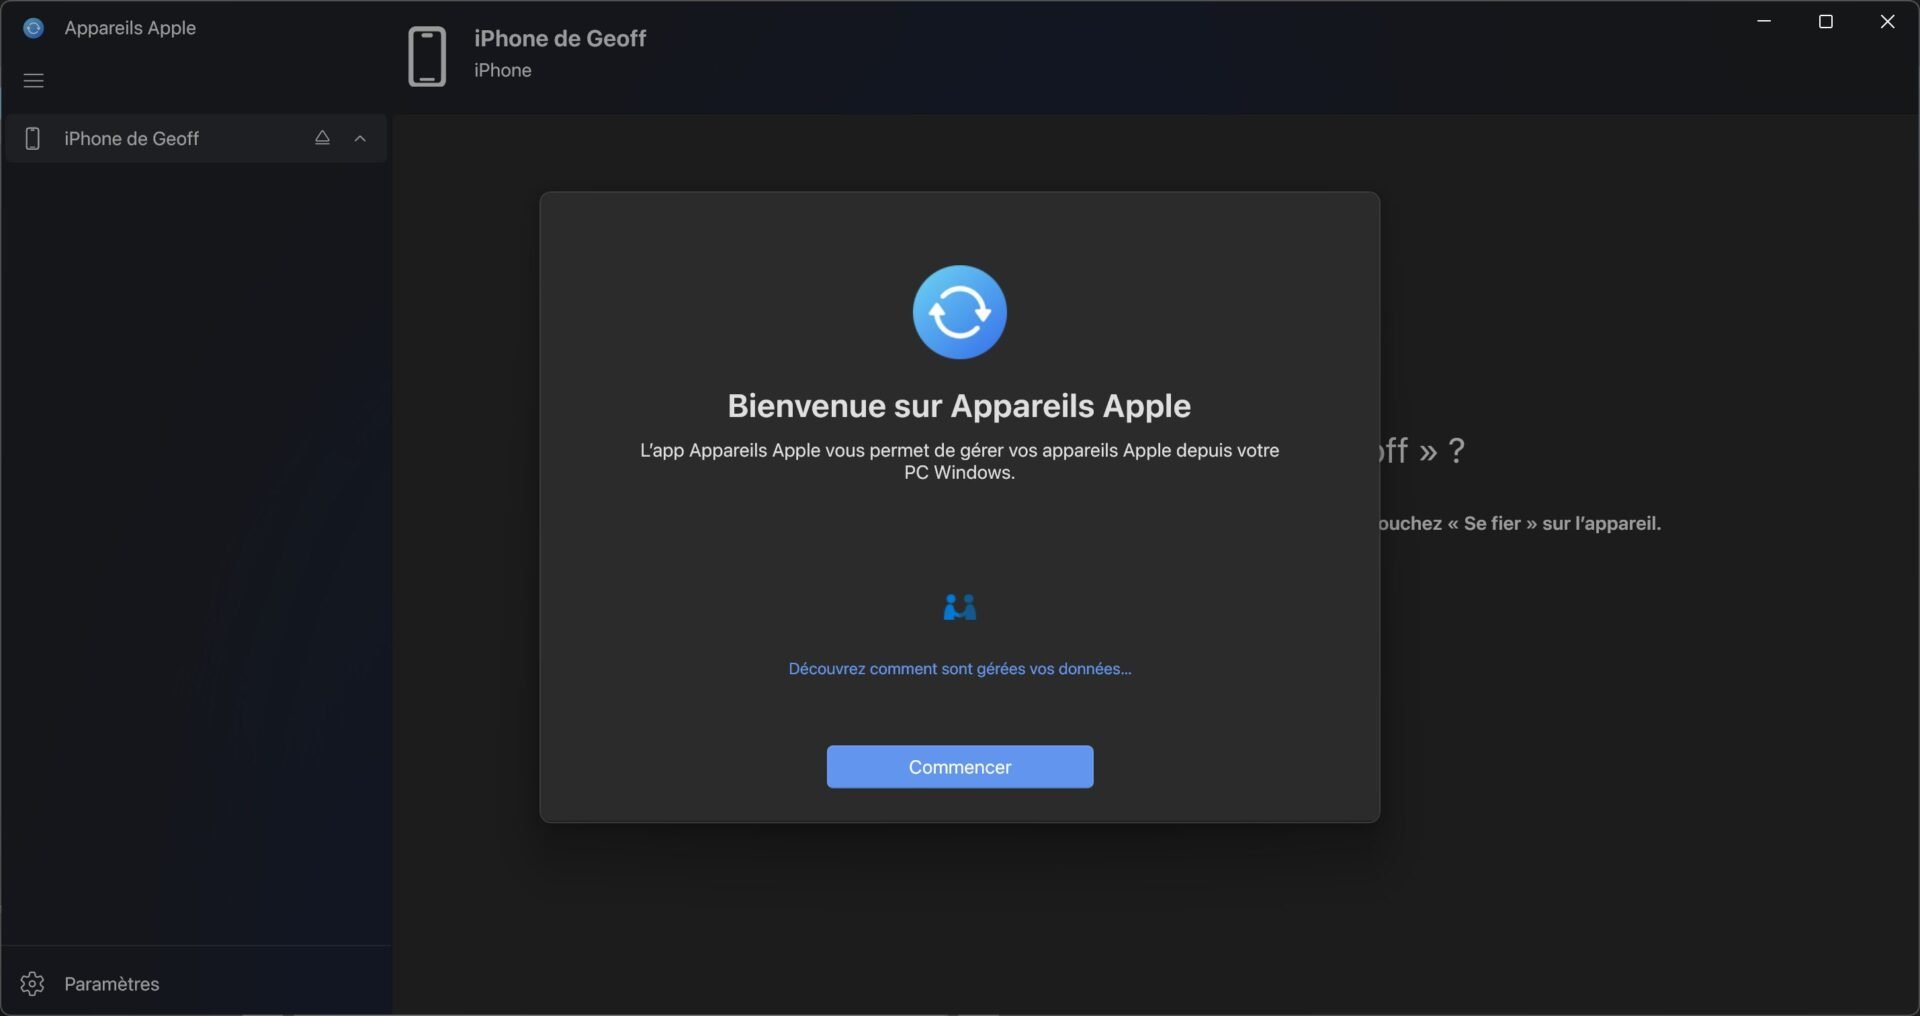Click the blue sync icon in the welcome dialog

959,312
